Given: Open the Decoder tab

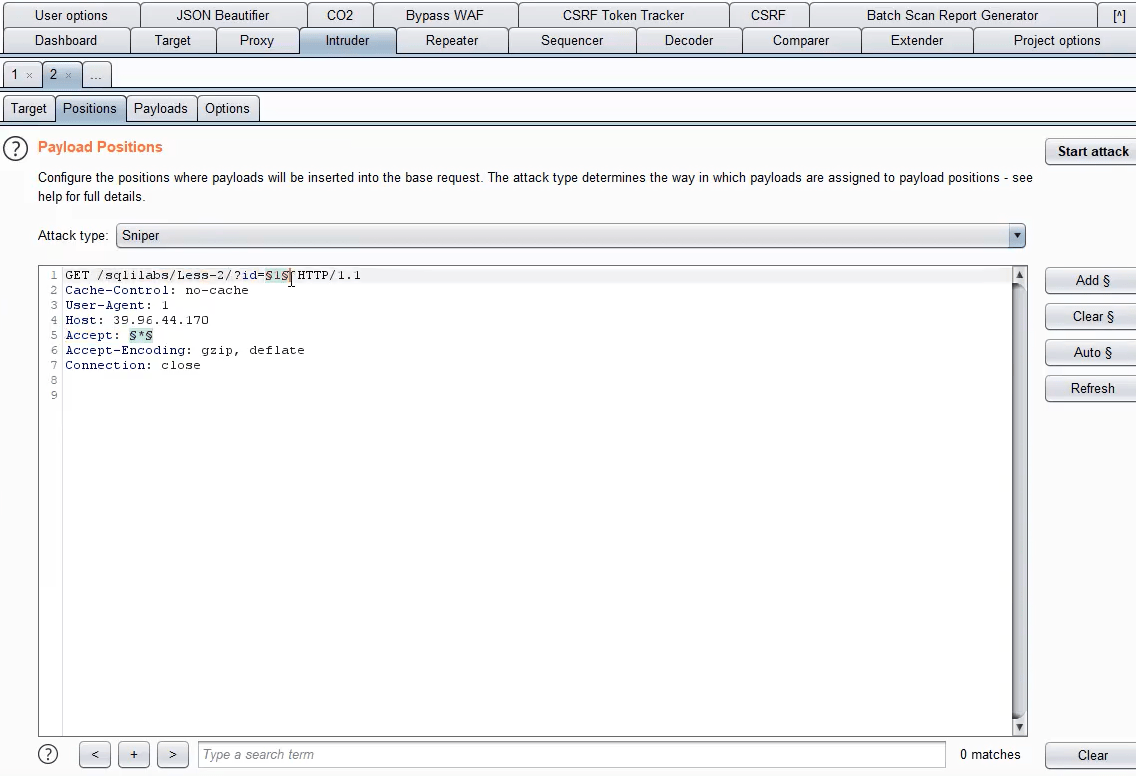Looking at the screenshot, I should point(688,41).
